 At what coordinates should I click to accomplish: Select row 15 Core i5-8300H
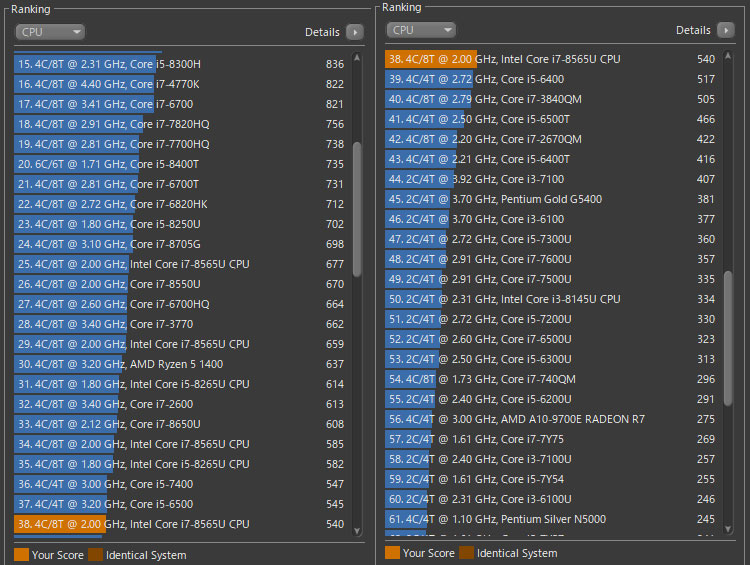(181, 64)
